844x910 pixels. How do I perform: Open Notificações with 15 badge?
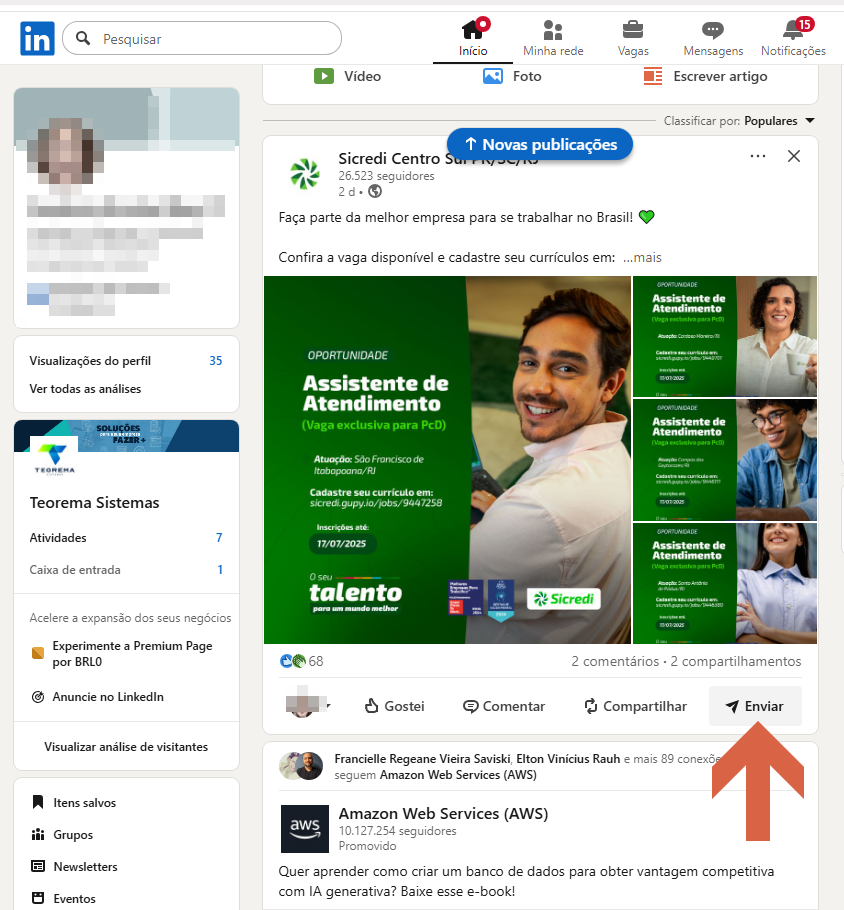pyautogui.click(x=793, y=38)
